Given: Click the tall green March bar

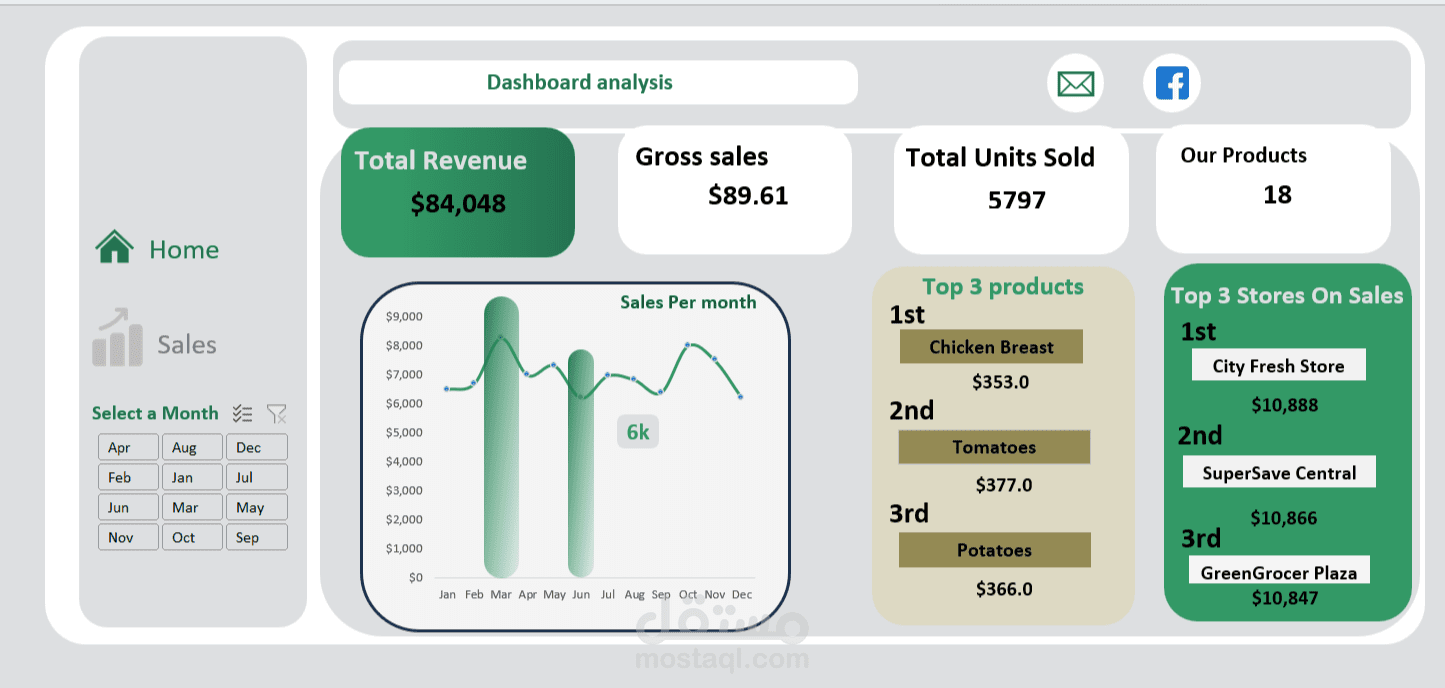Looking at the screenshot, I should click(501, 437).
